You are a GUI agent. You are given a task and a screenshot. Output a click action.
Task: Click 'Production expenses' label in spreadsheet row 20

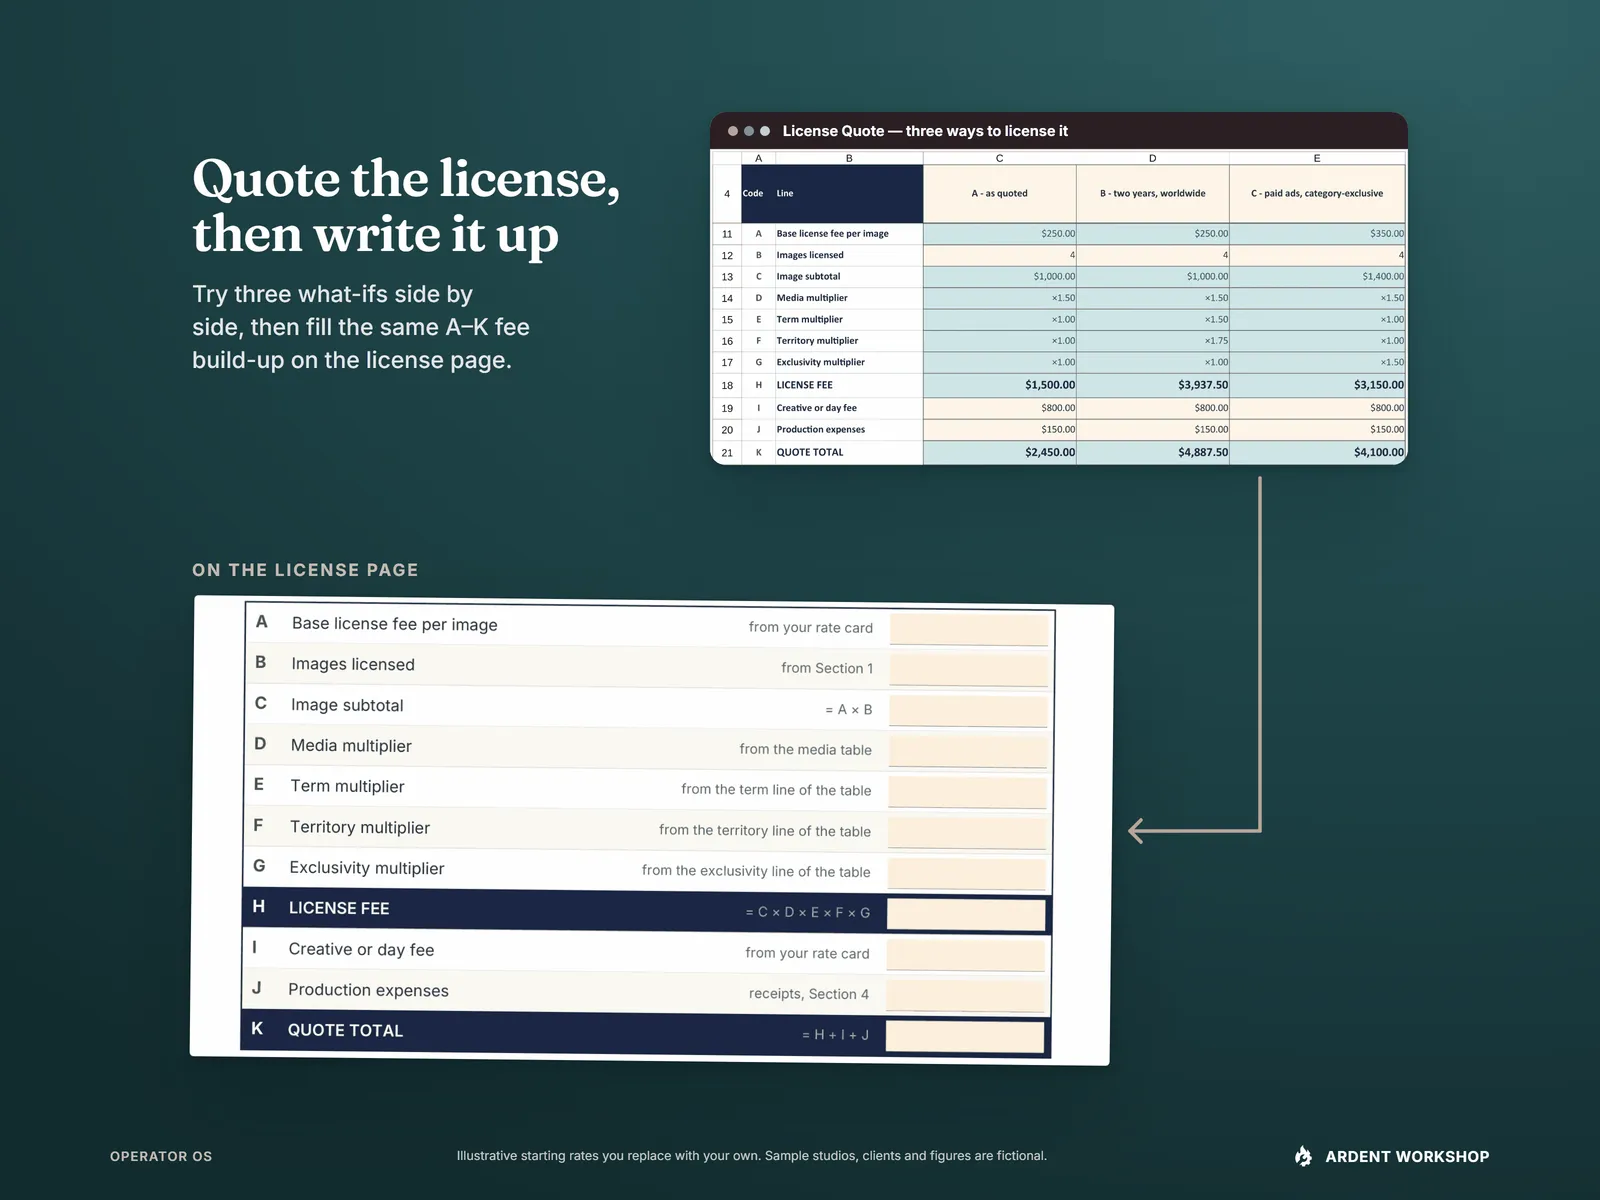[820, 430]
